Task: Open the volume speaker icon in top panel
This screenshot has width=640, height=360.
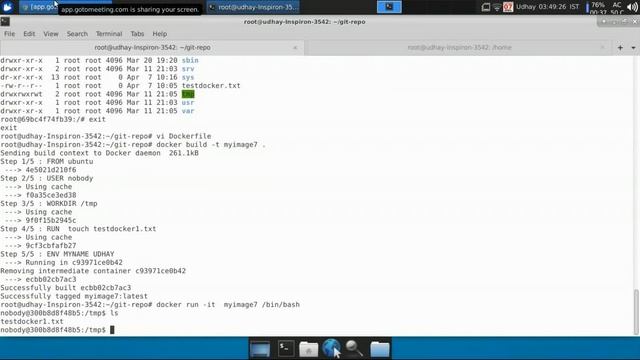Action: click(x=632, y=7)
